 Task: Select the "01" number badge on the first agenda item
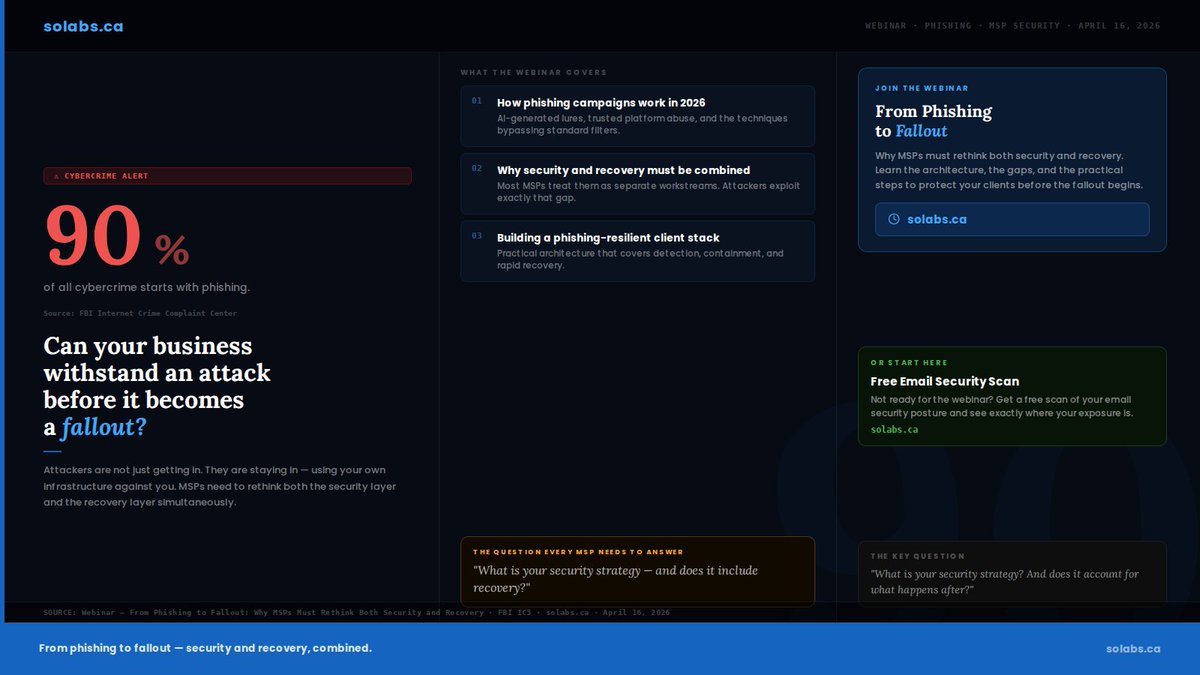tap(477, 102)
